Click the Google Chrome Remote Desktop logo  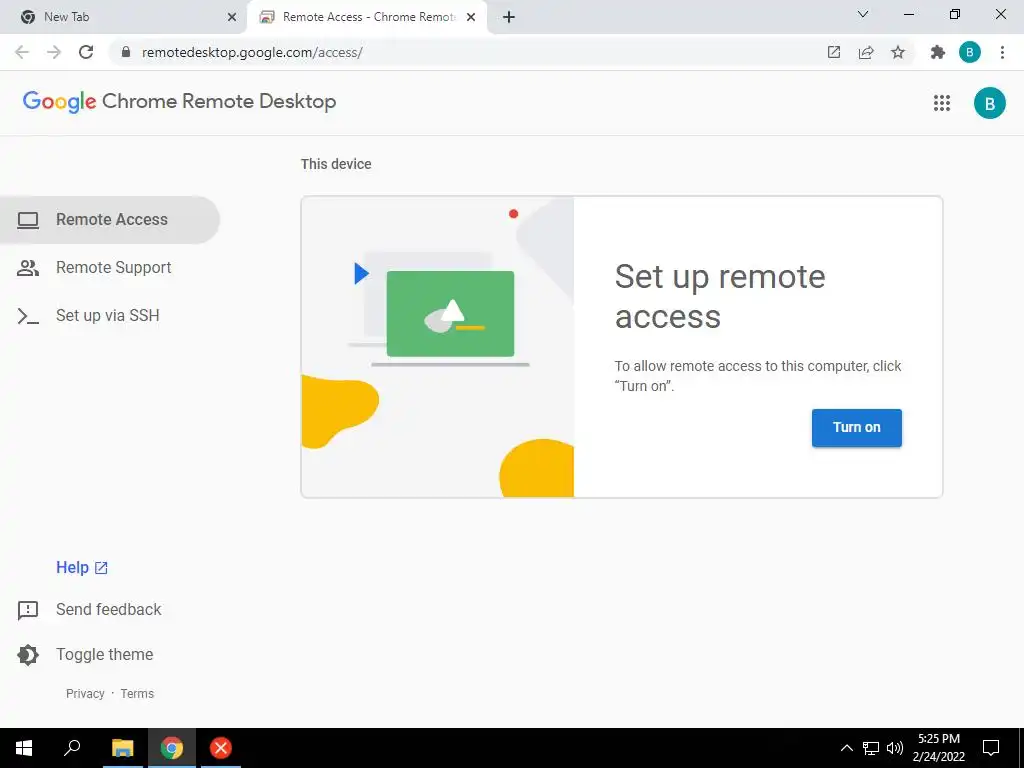180,102
